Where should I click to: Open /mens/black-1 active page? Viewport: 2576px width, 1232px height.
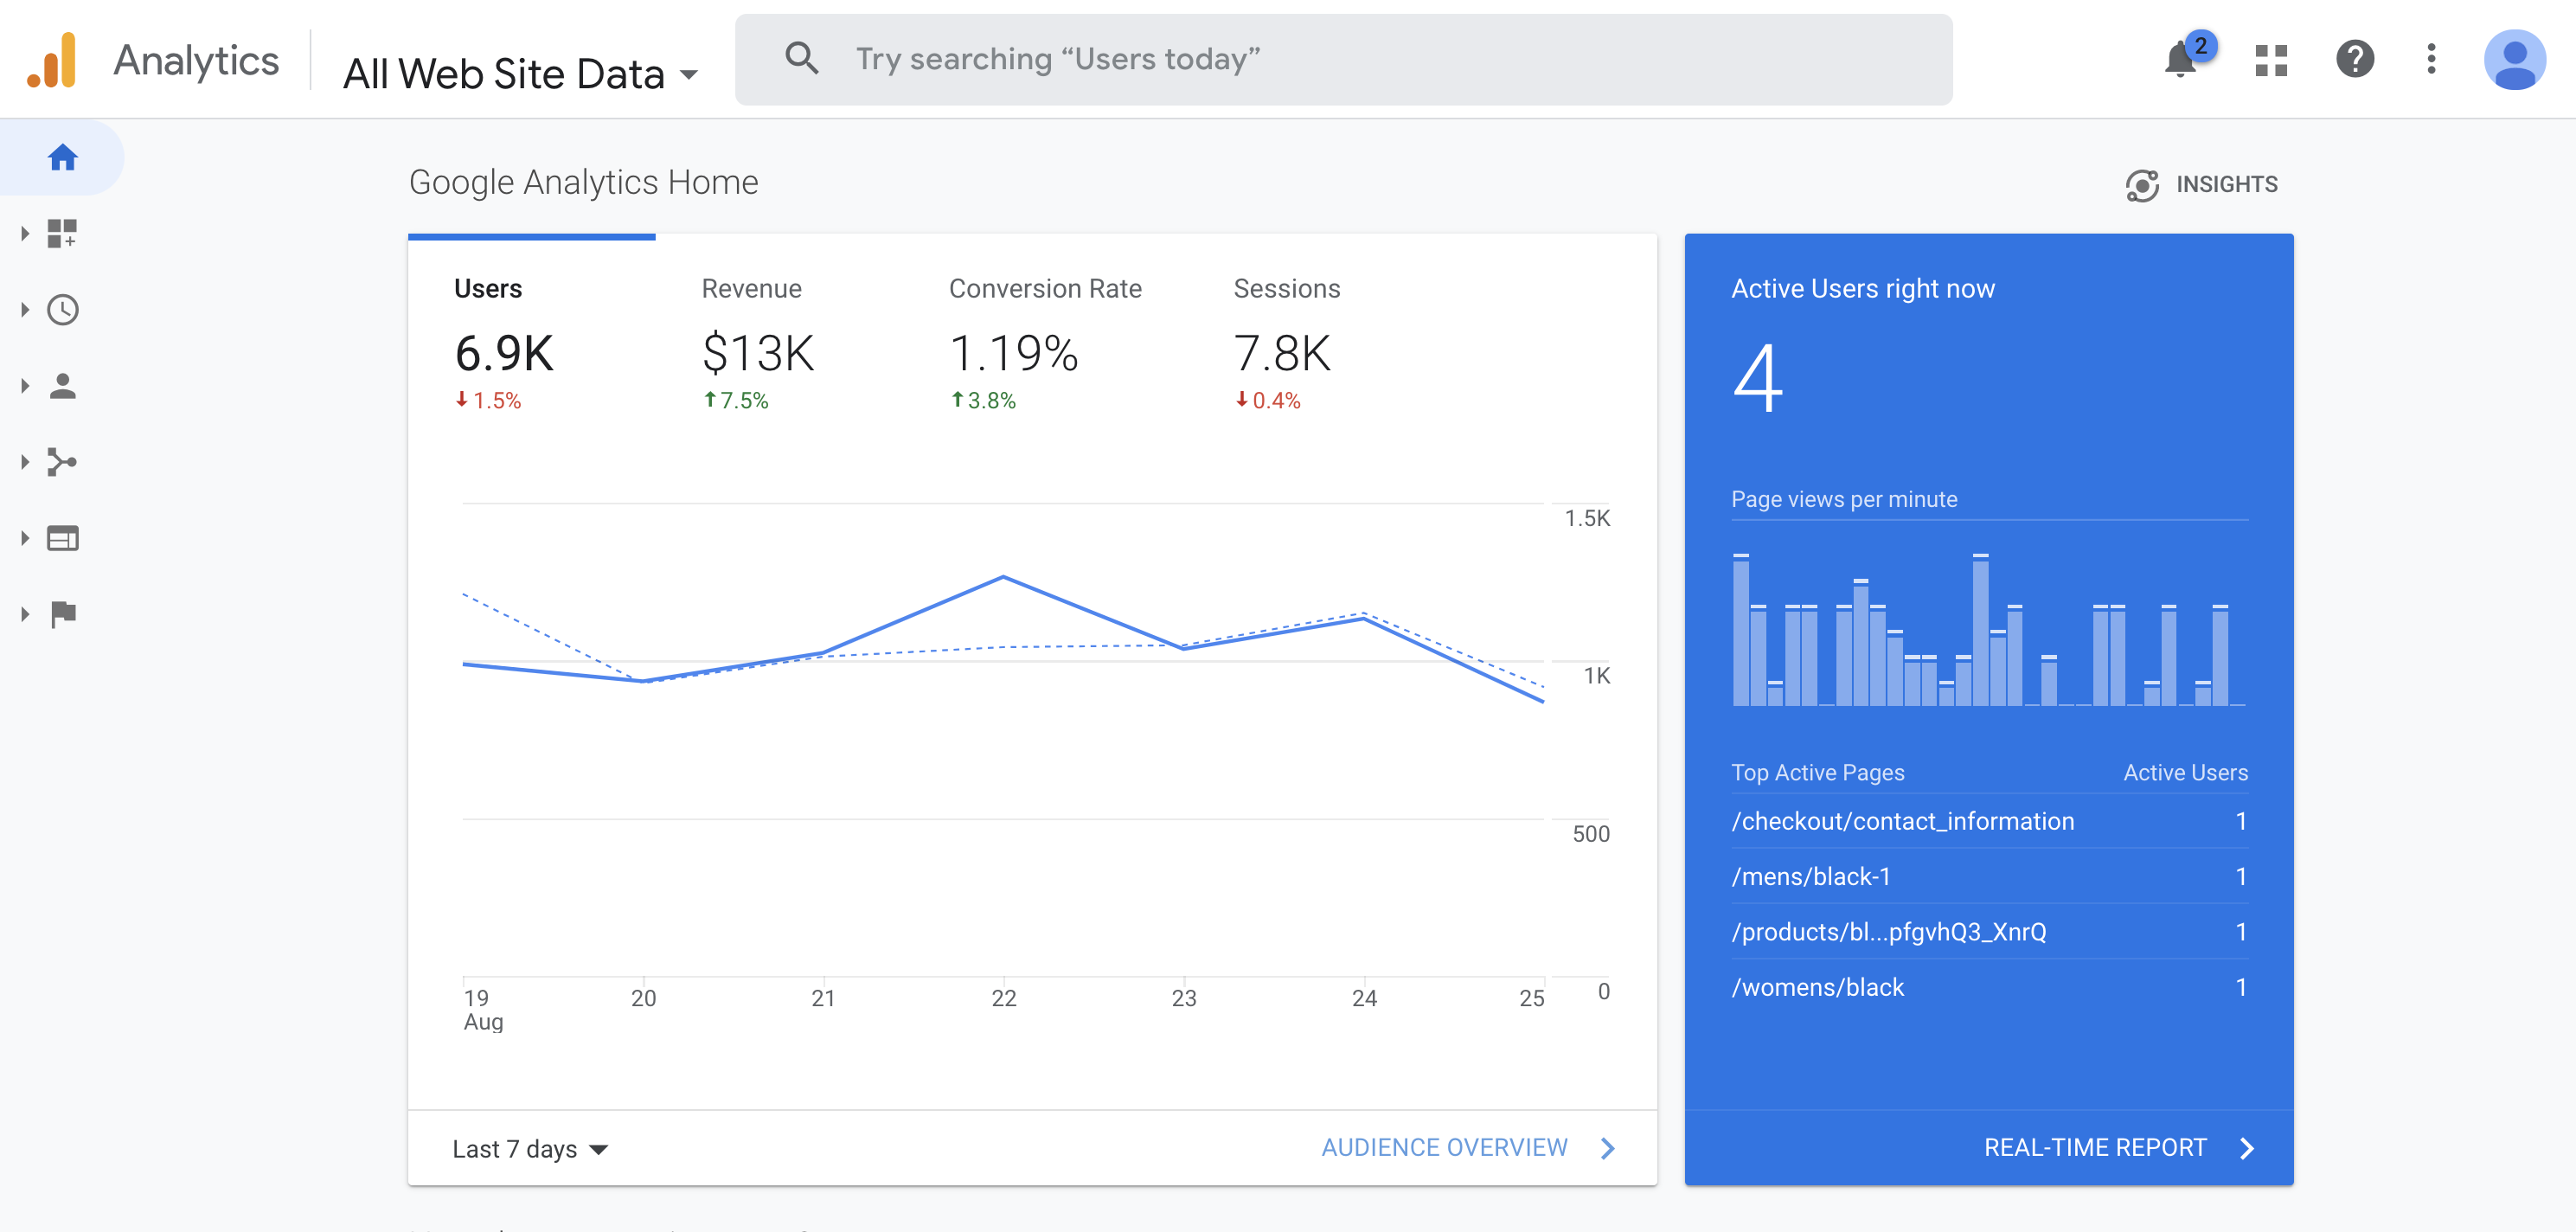coord(1811,877)
